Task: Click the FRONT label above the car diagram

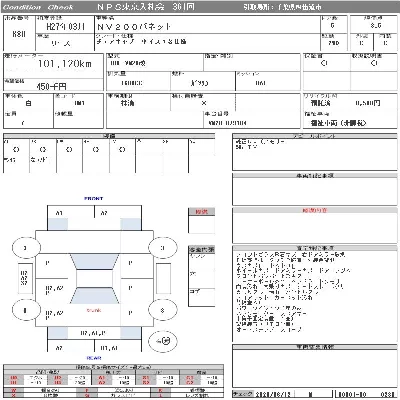Action: [94, 199]
